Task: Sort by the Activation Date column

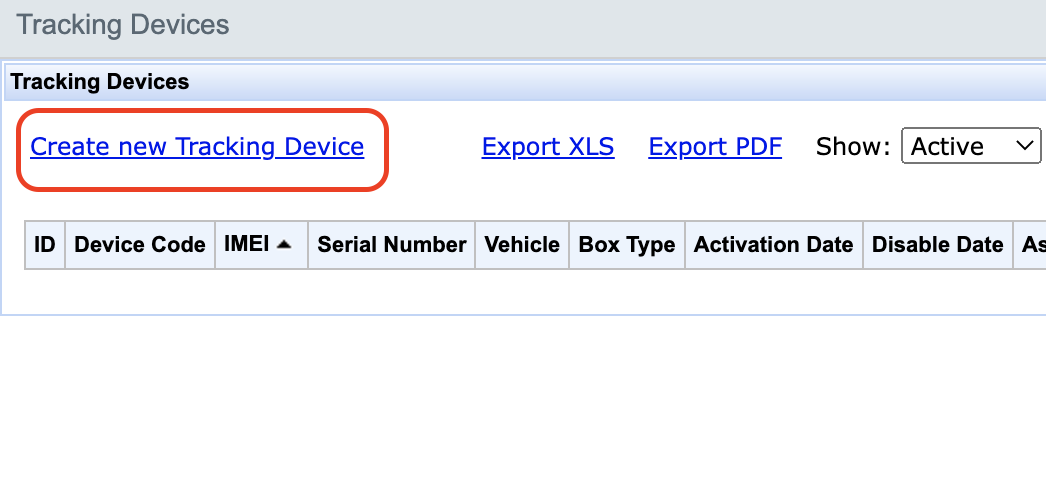Action: [x=773, y=245]
